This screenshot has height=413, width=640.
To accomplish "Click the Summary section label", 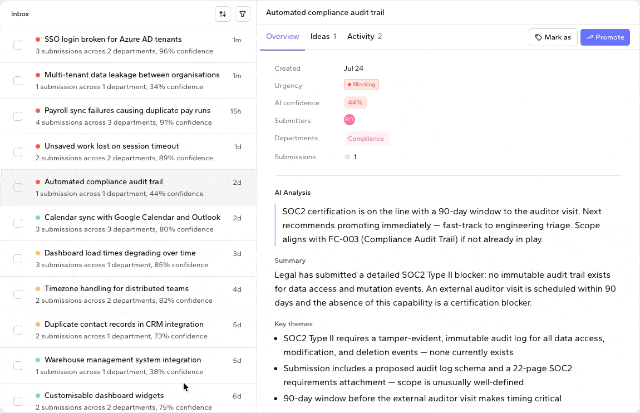I will pos(290,260).
